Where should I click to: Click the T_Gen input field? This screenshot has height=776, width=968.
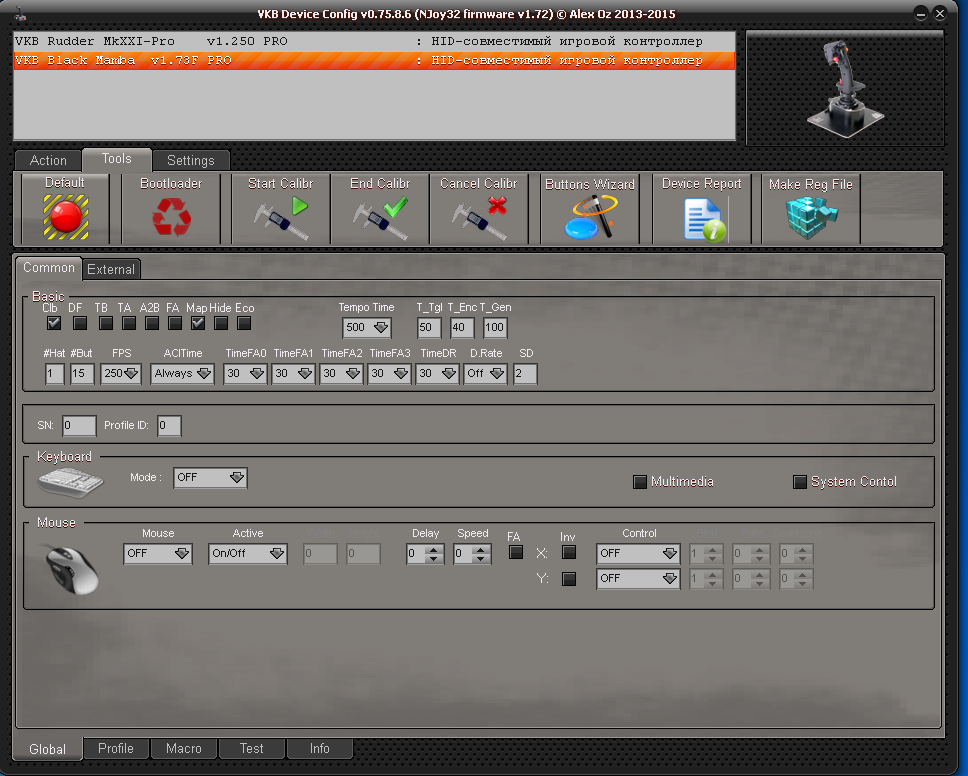[x=495, y=327]
